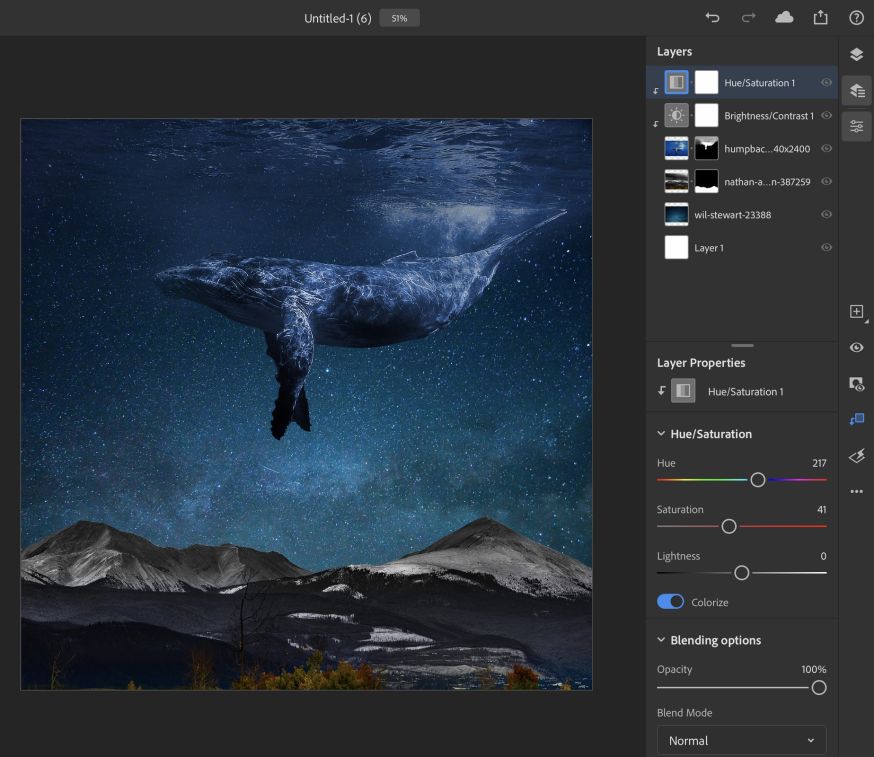Select Layer 1 white thumbnail

click(x=677, y=248)
